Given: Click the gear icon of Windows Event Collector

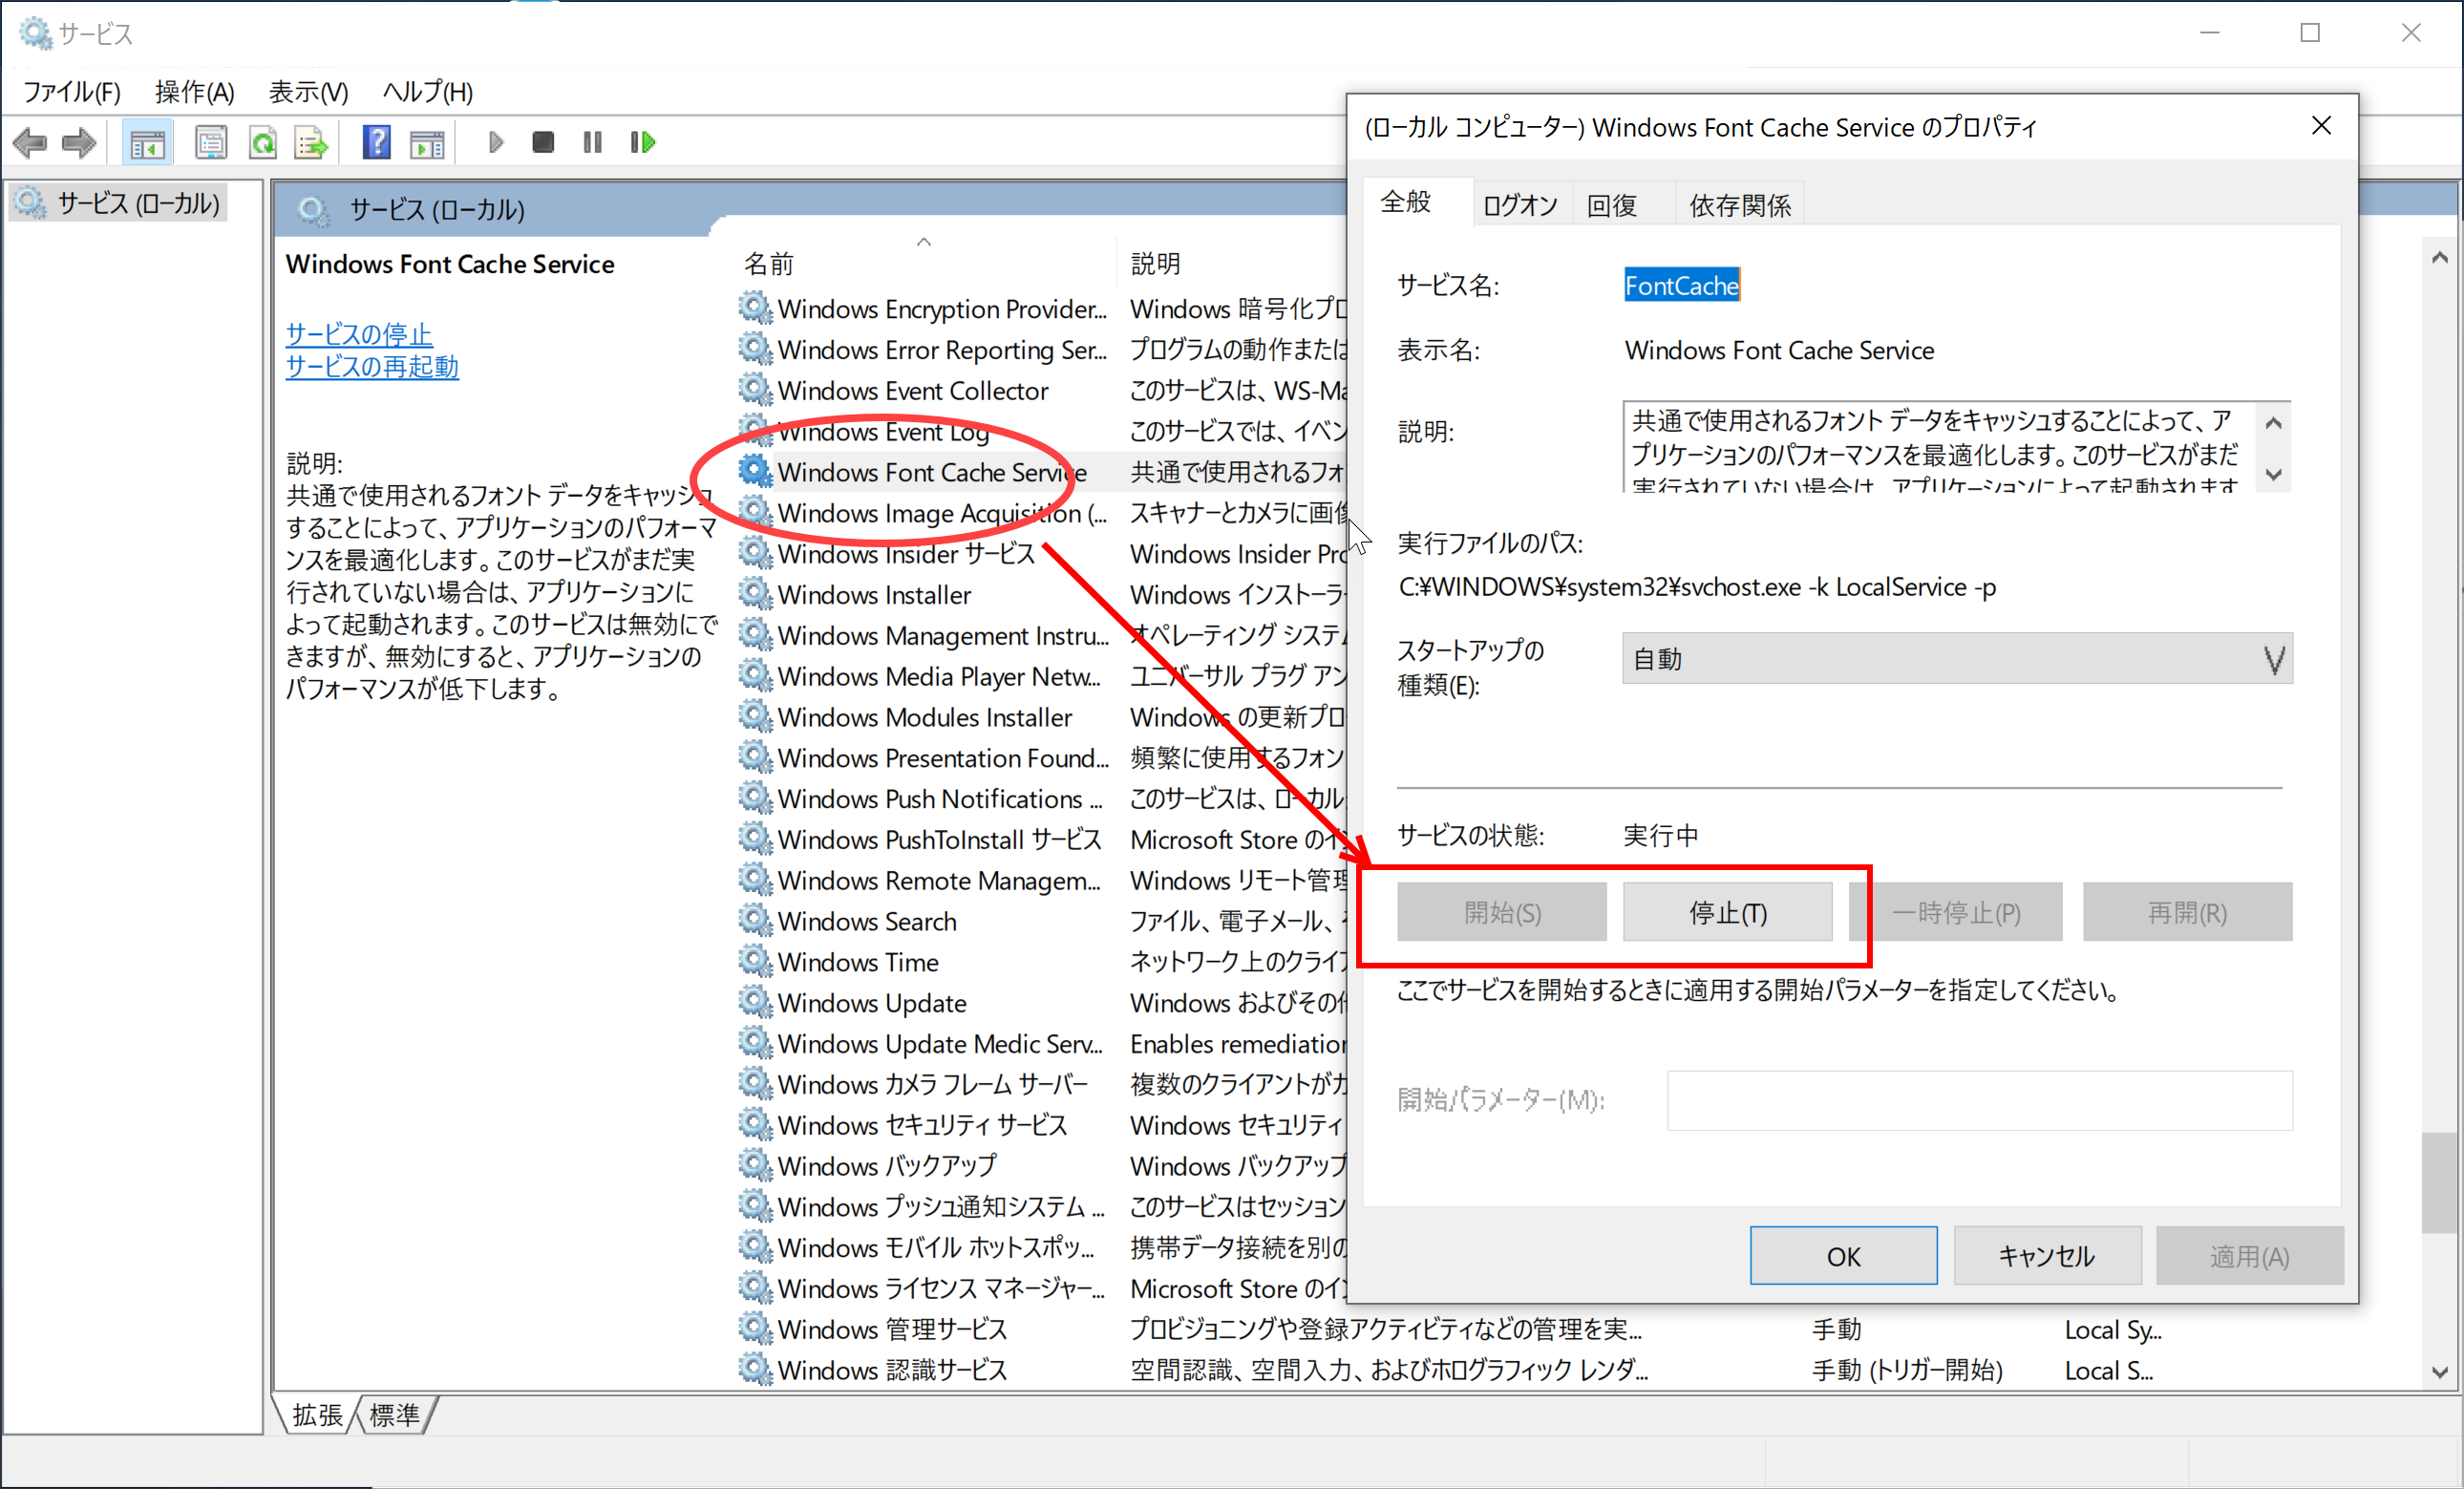Looking at the screenshot, I should coord(755,389).
